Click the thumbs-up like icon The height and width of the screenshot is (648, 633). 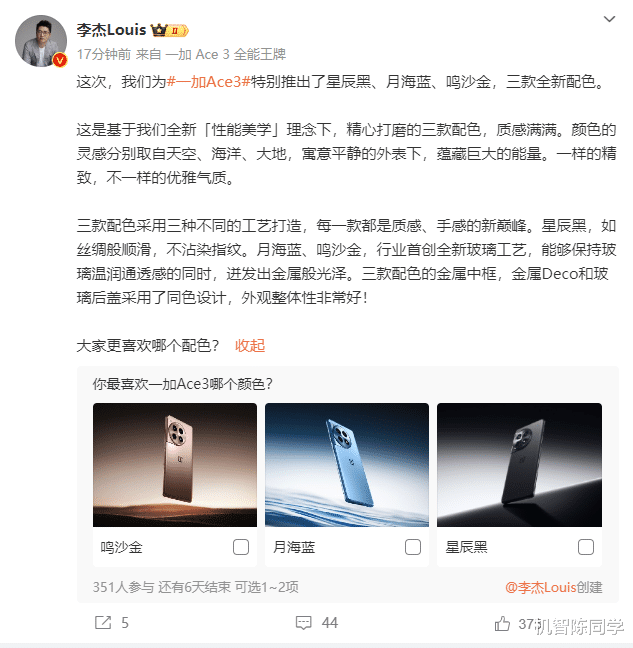(x=502, y=623)
